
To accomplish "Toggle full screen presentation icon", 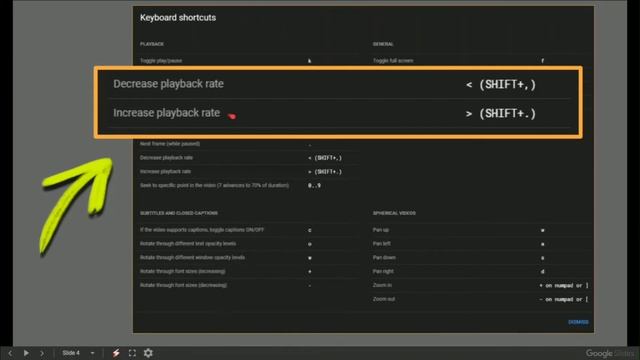I will pos(132,353).
